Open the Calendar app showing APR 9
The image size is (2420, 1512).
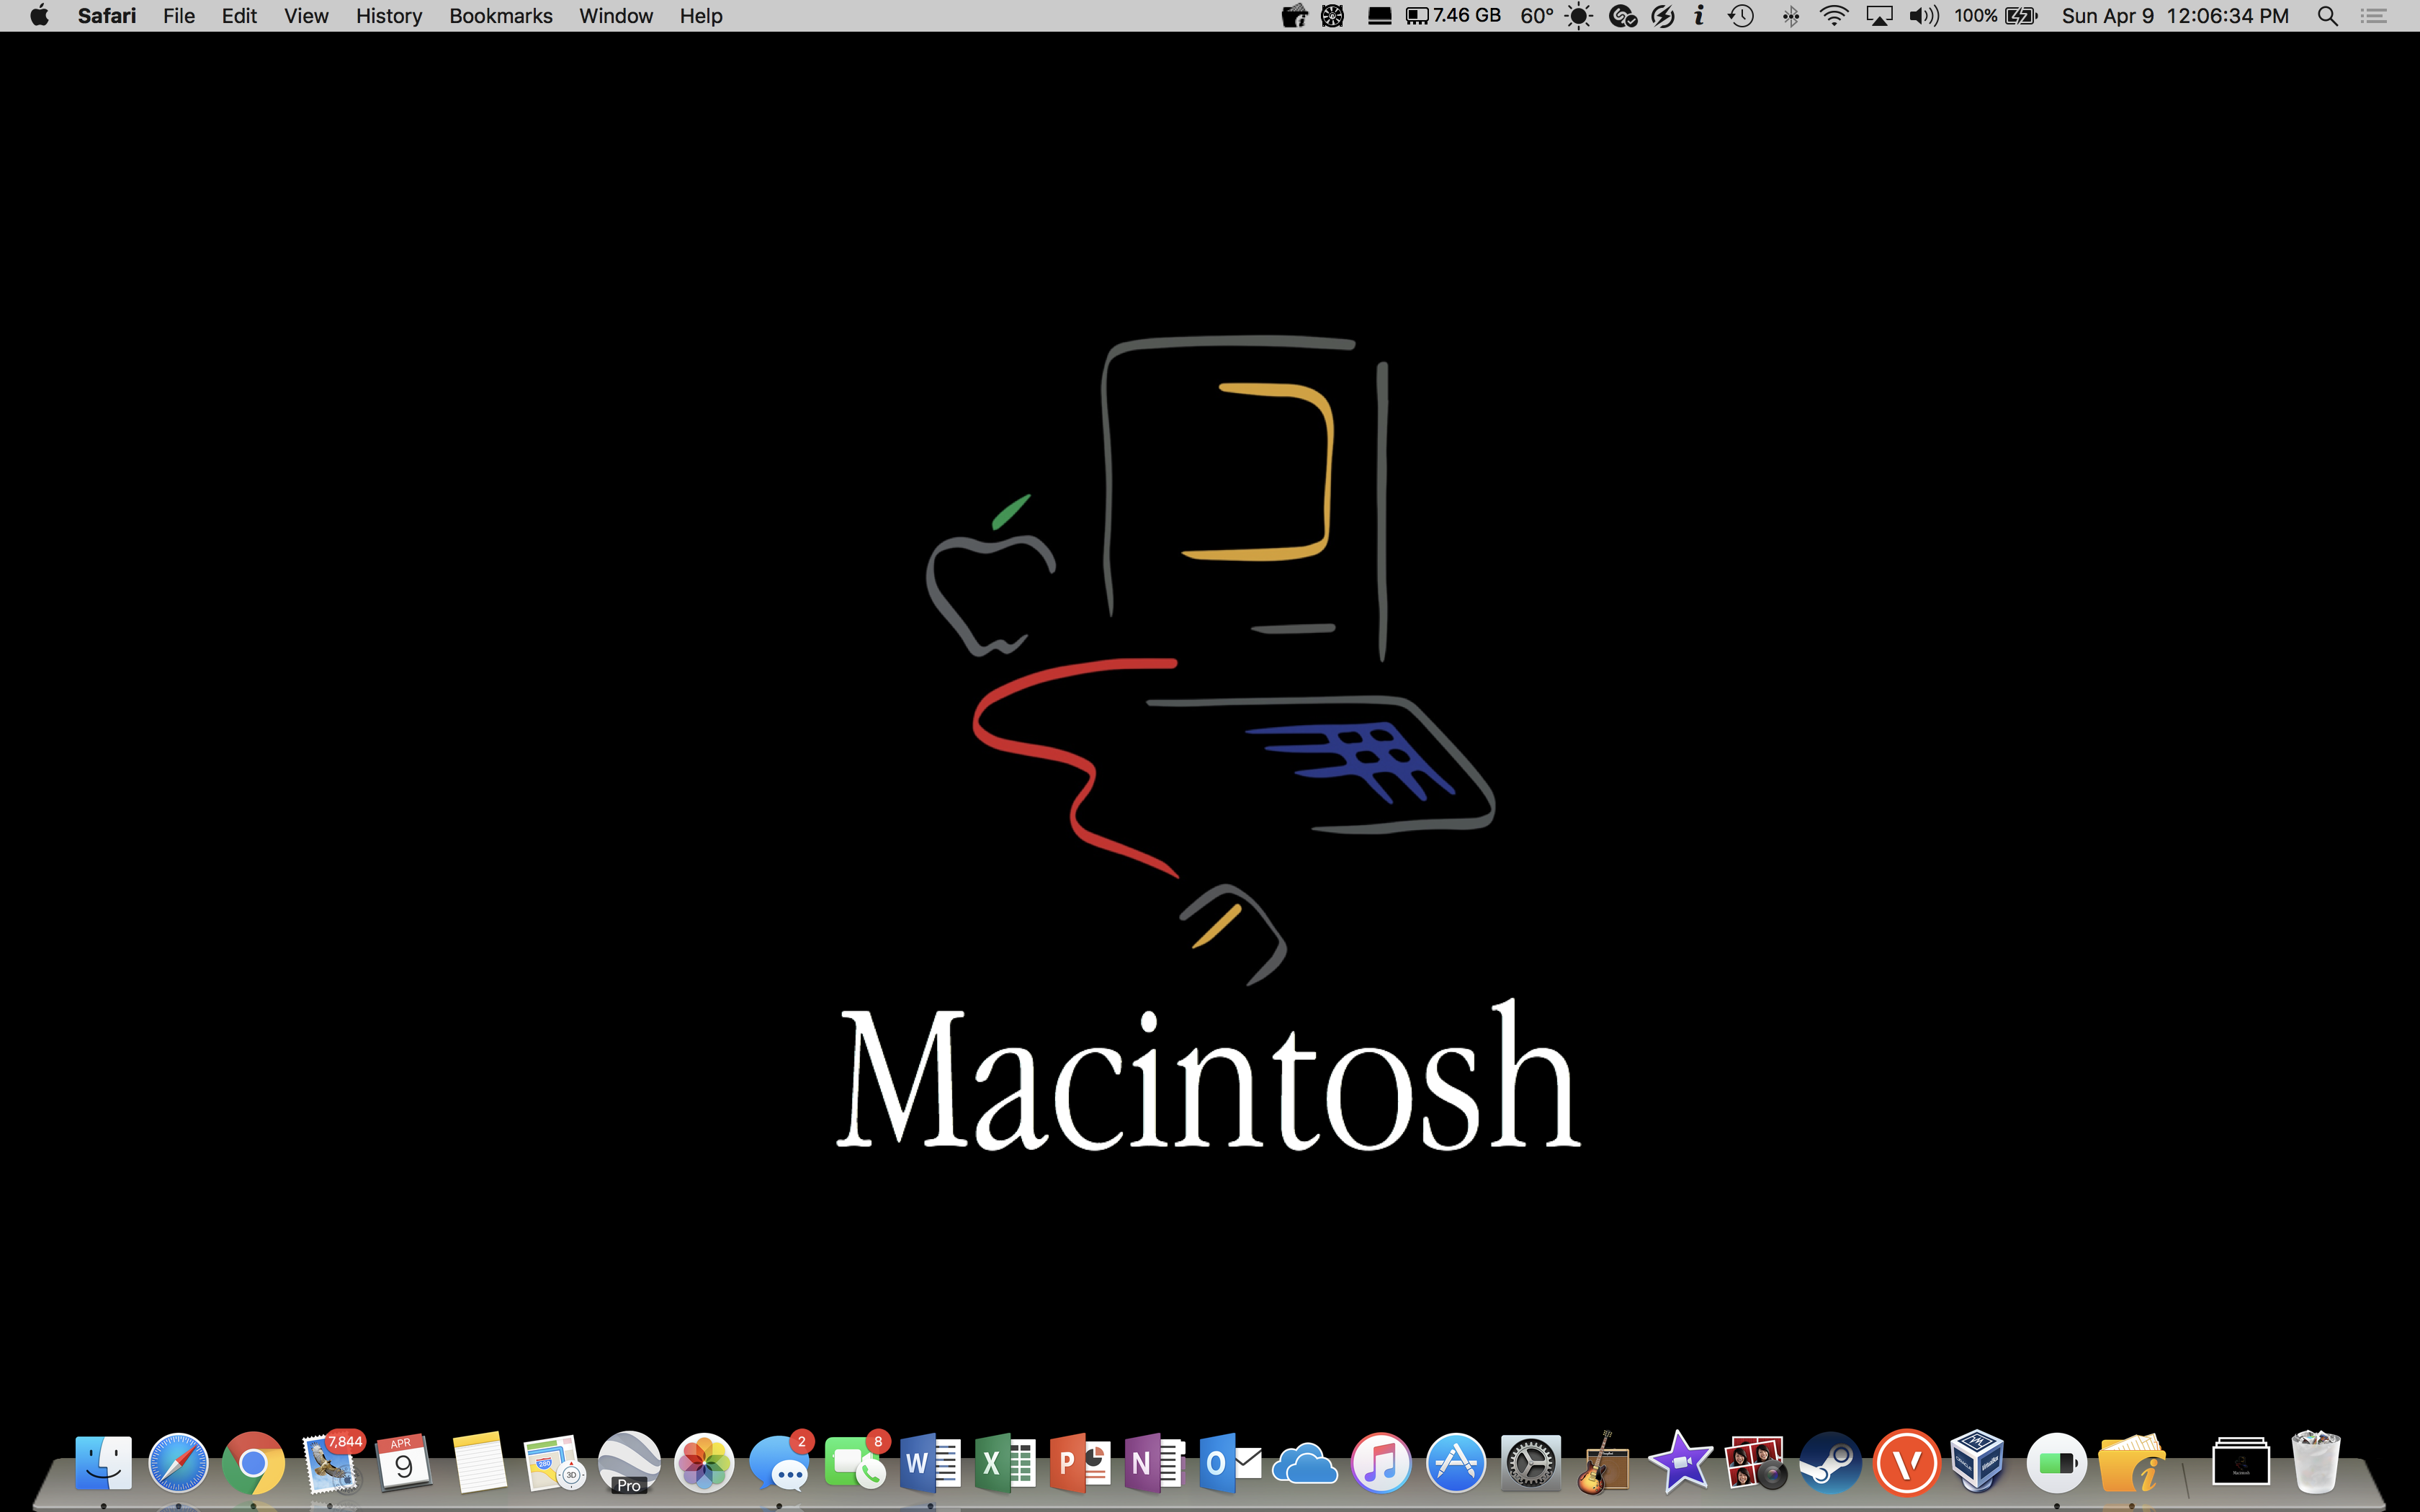[x=403, y=1463]
